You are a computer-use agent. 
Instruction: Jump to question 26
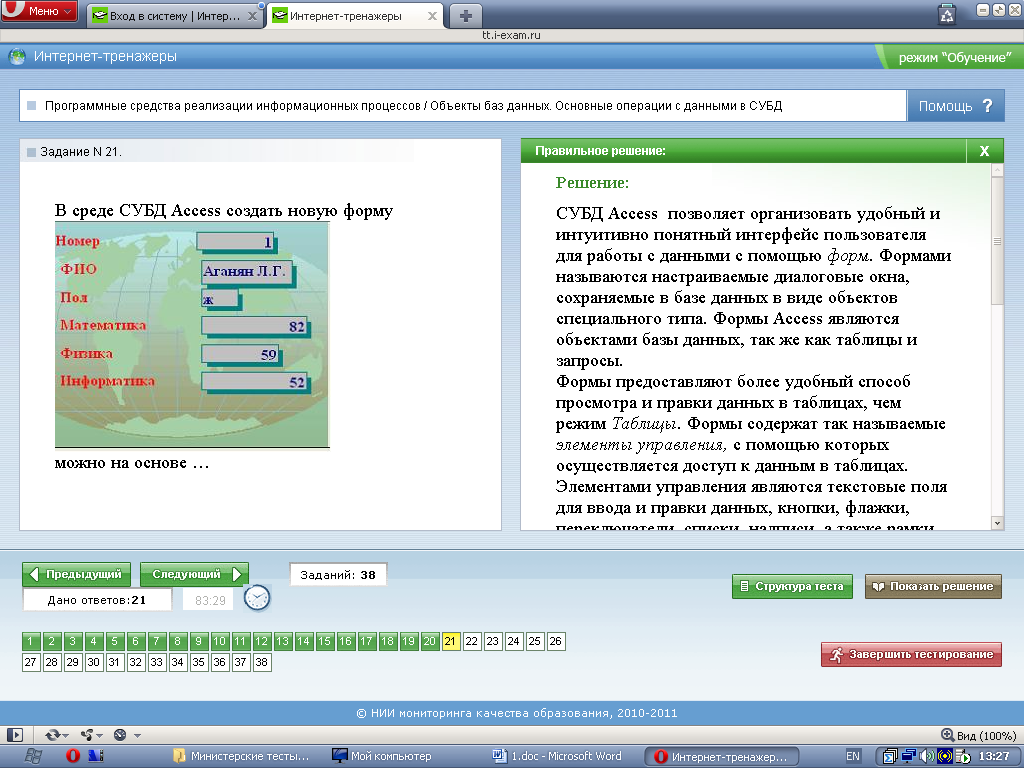[555, 641]
